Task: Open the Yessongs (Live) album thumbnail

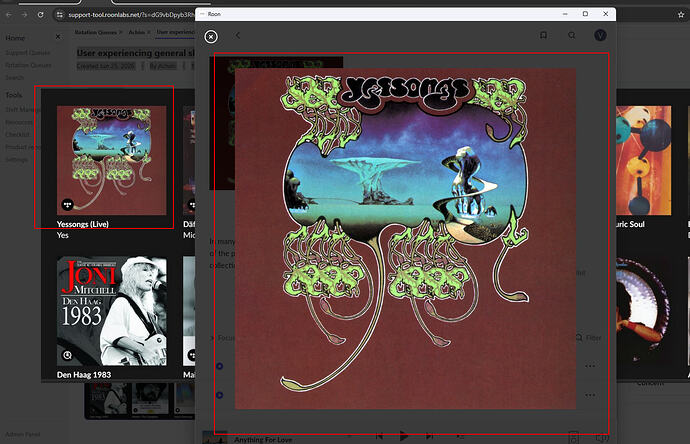Action: (x=112, y=160)
